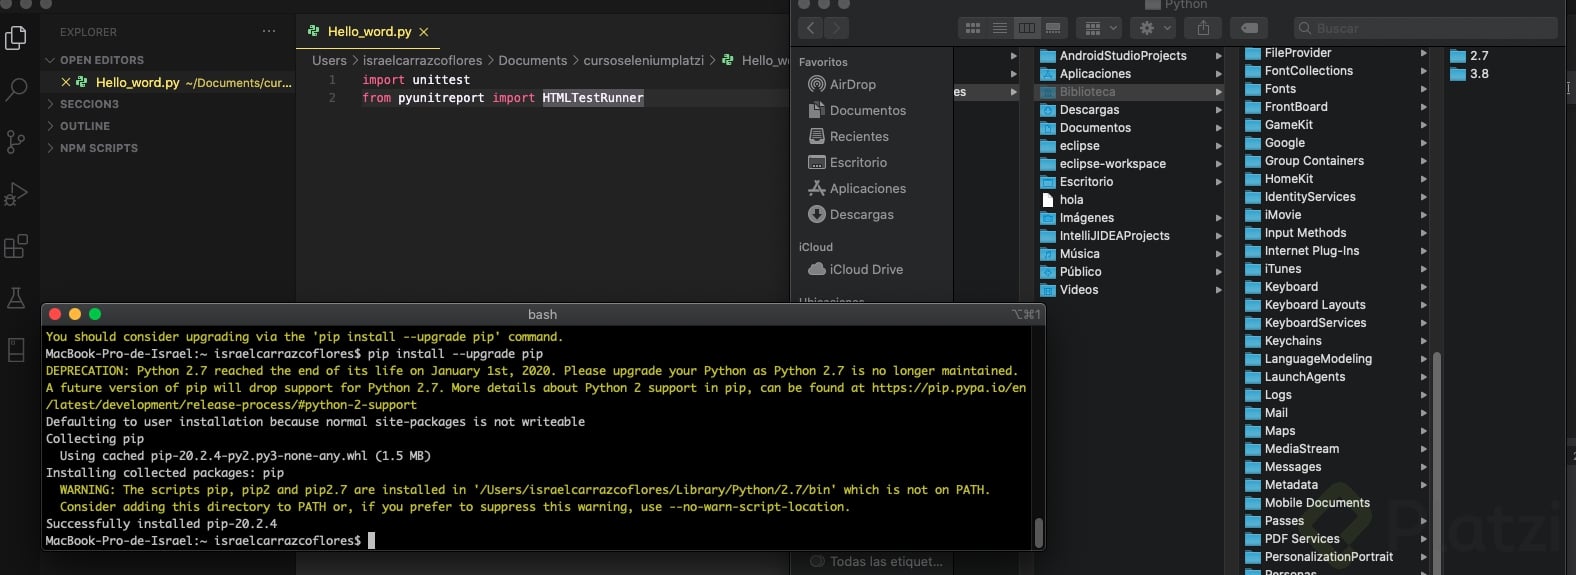Click the Finder Buscar search field
The image size is (1576, 575).
[1425, 28]
